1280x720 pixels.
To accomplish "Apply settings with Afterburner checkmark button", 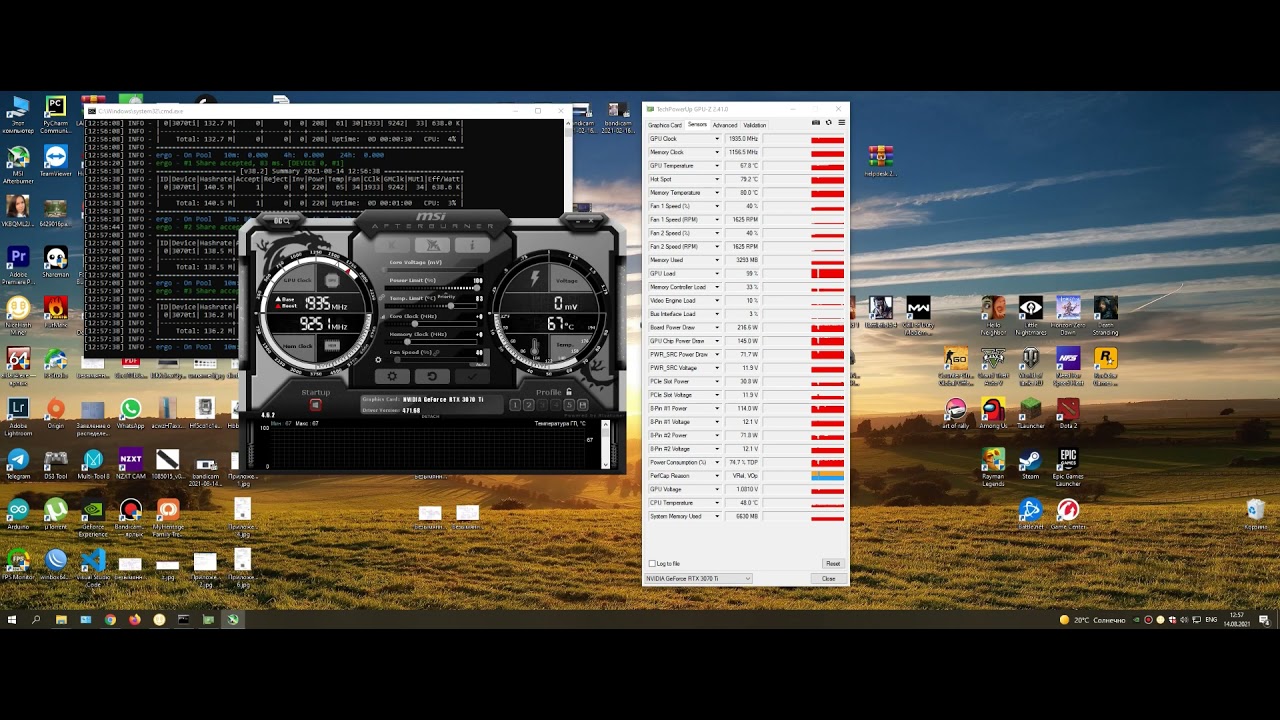I will 472,376.
